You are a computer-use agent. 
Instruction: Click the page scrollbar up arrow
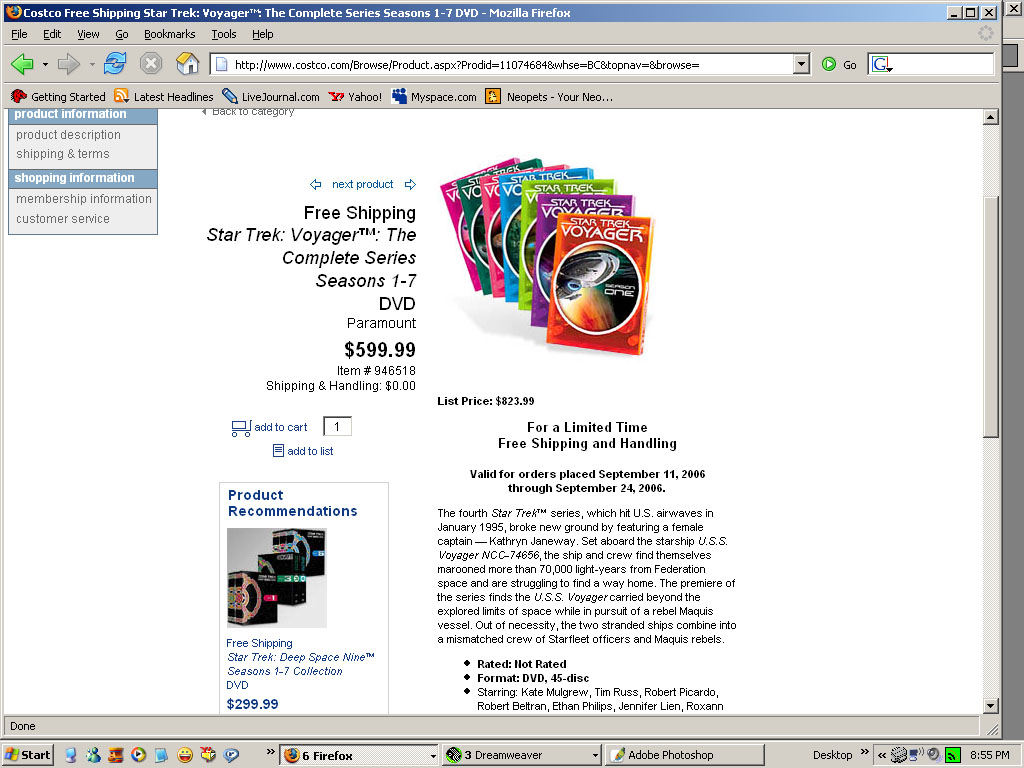coord(991,118)
